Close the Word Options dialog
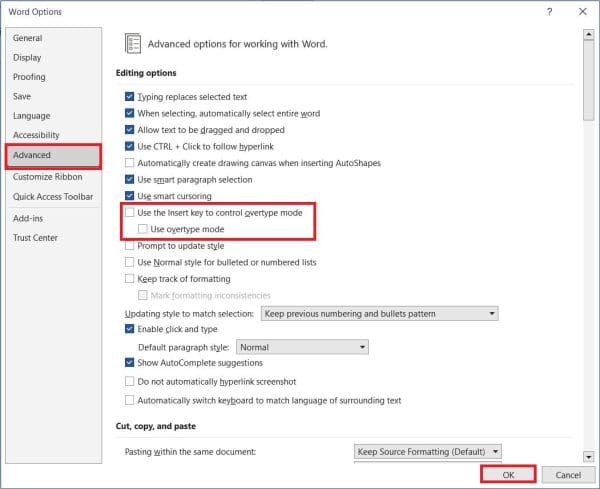600x489 pixels. click(582, 11)
